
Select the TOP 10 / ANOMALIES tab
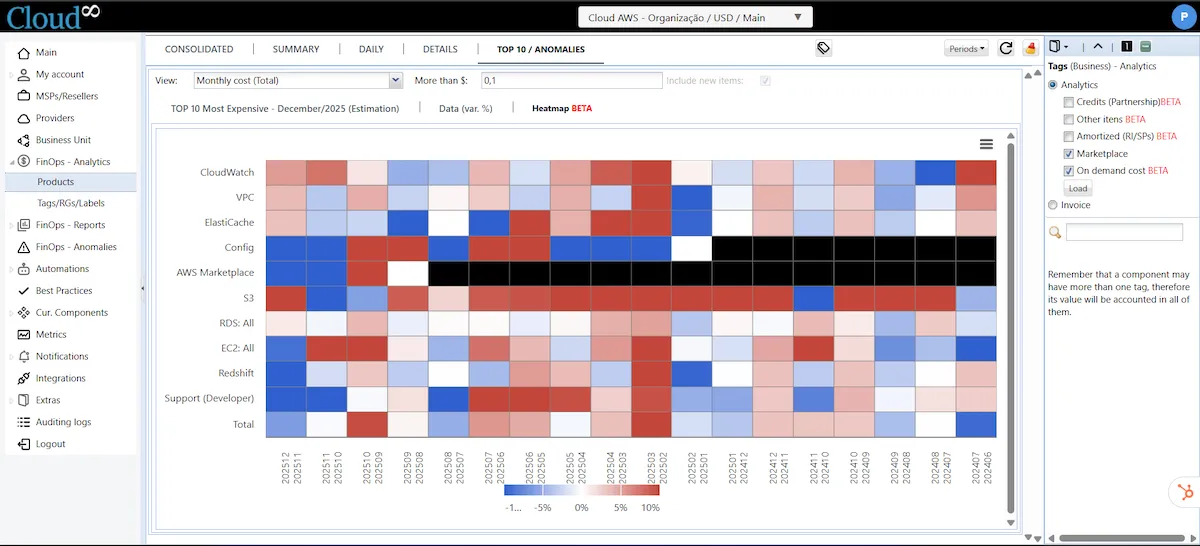click(x=541, y=49)
